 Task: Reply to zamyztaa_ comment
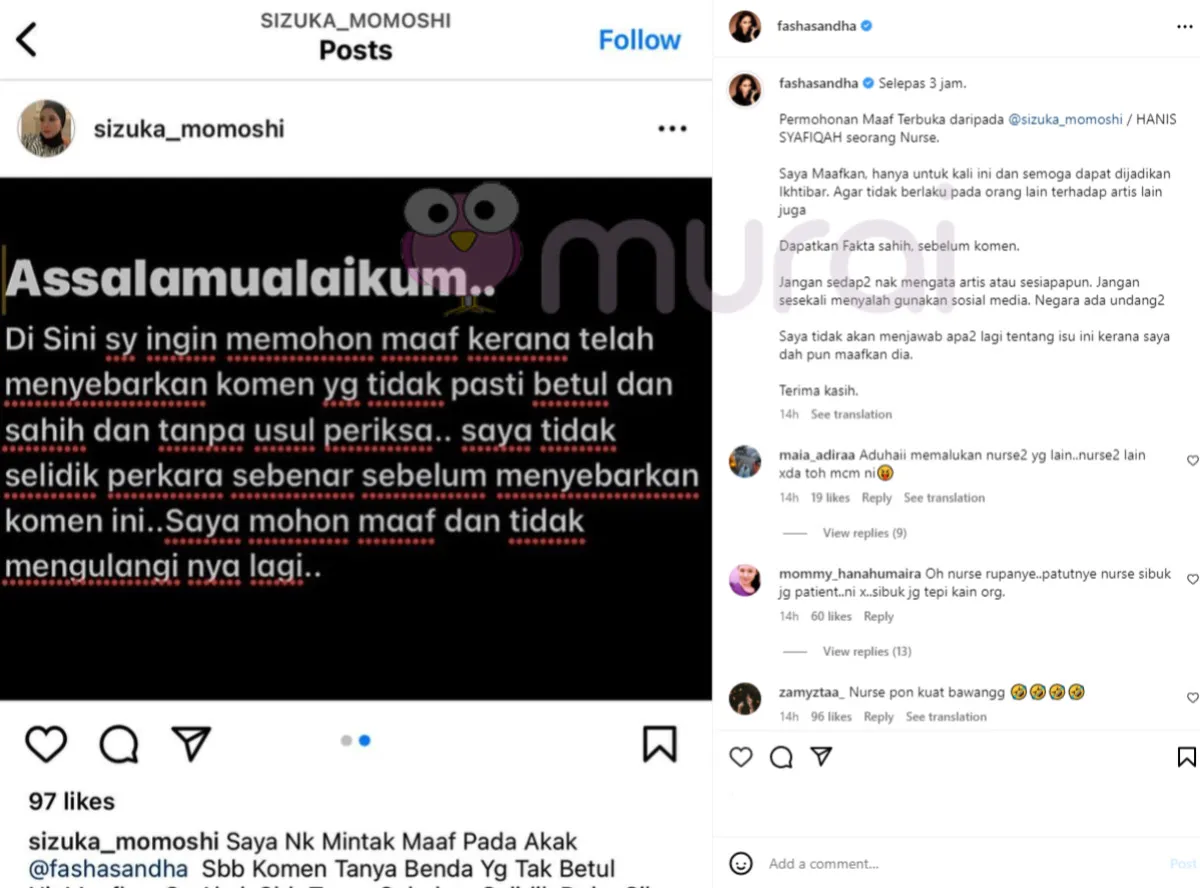click(878, 717)
